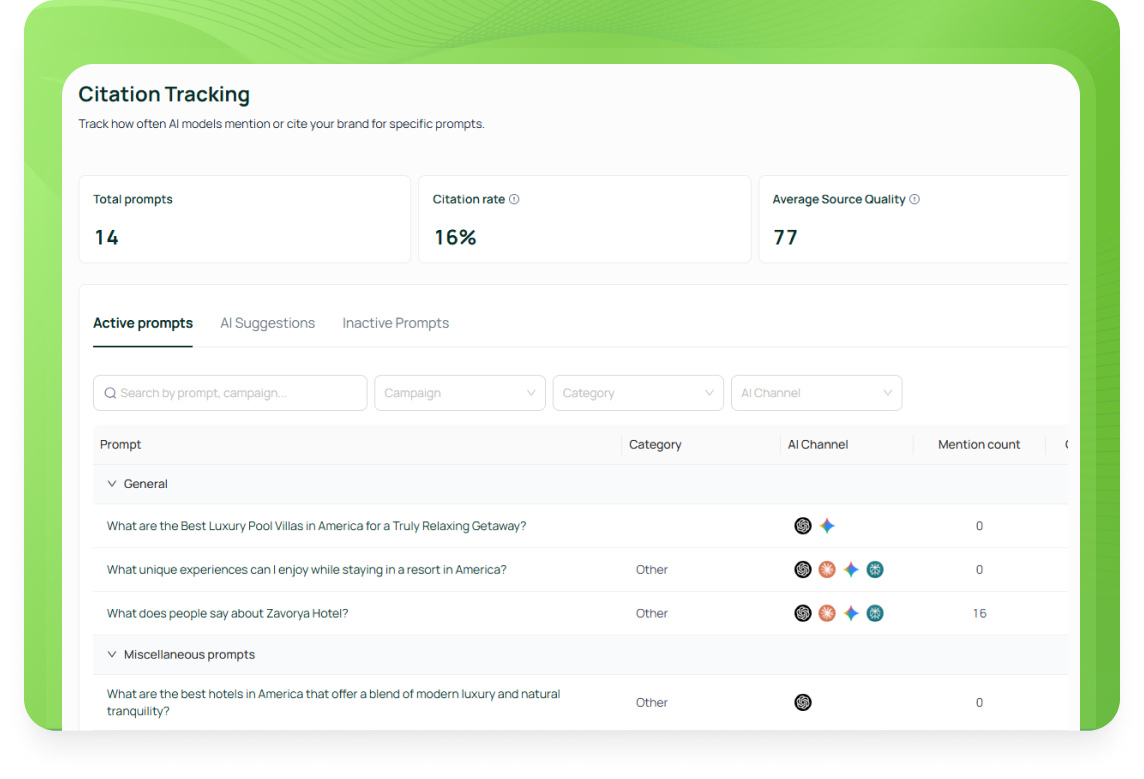Open the AI Channel filter dropdown
Viewport: 1144px width, 779px height.
click(816, 393)
